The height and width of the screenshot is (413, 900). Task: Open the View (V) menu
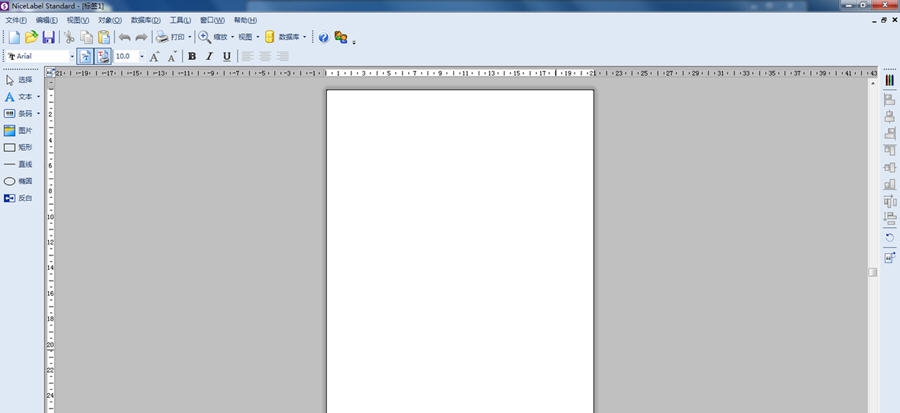[77, 20]
